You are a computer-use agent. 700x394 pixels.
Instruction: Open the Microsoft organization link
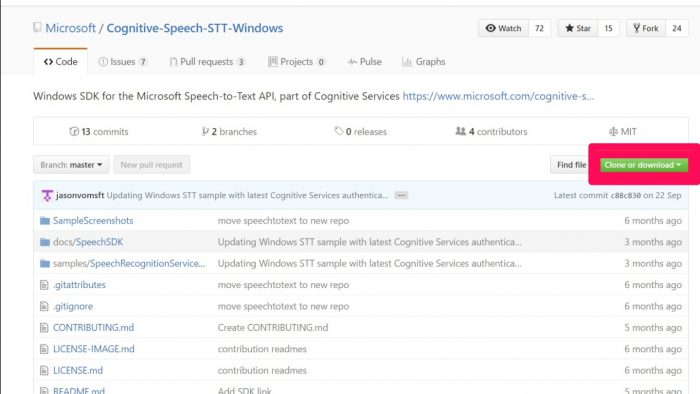tap(71, 28)
